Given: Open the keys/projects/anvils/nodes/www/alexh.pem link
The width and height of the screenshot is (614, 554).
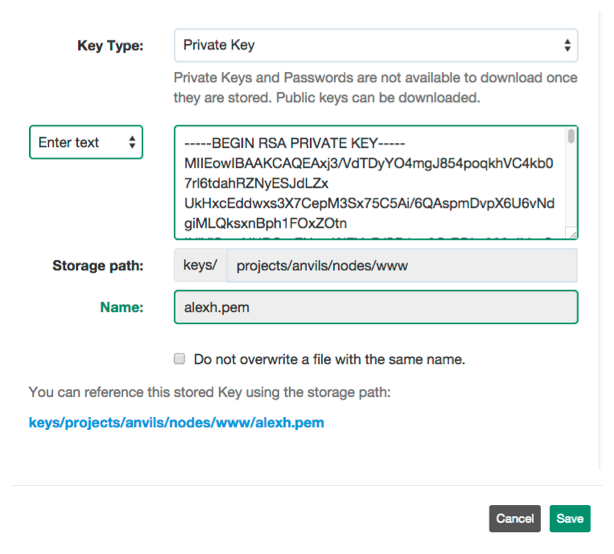Looking at the screenshot, I should click(176, 423).
